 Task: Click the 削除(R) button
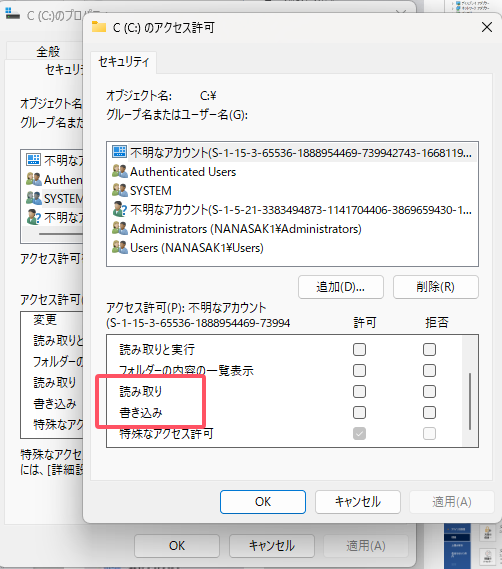[436, 287]
